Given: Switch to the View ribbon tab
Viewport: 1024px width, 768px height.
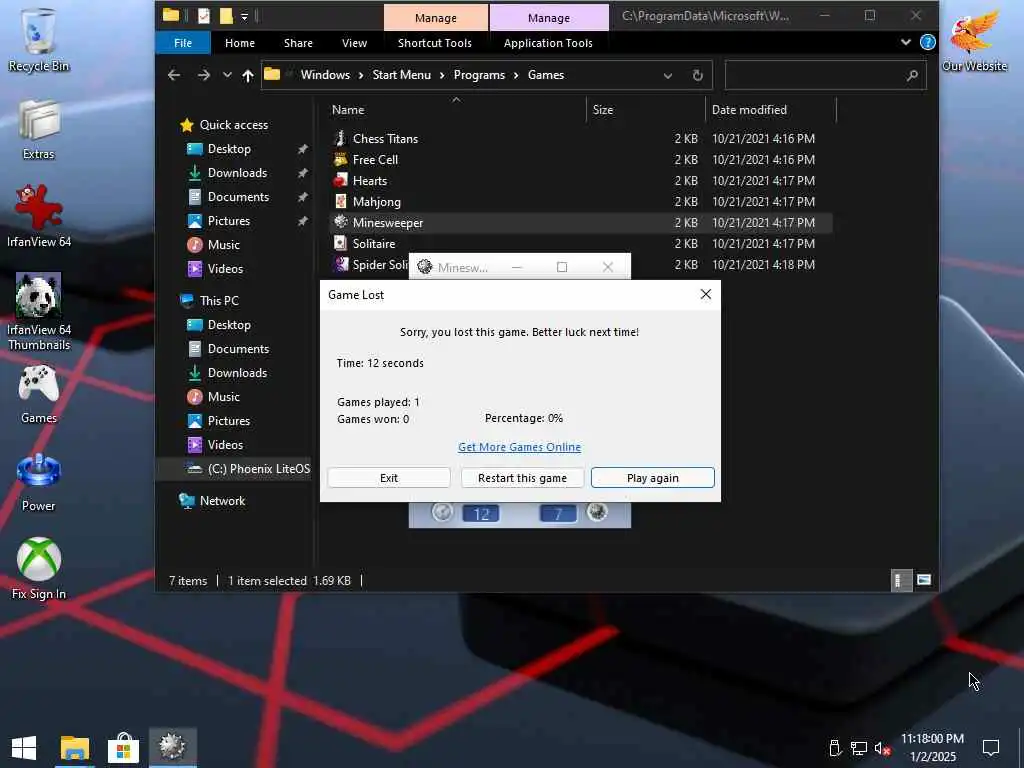Looking at the screenshot, I should point(354,43).
